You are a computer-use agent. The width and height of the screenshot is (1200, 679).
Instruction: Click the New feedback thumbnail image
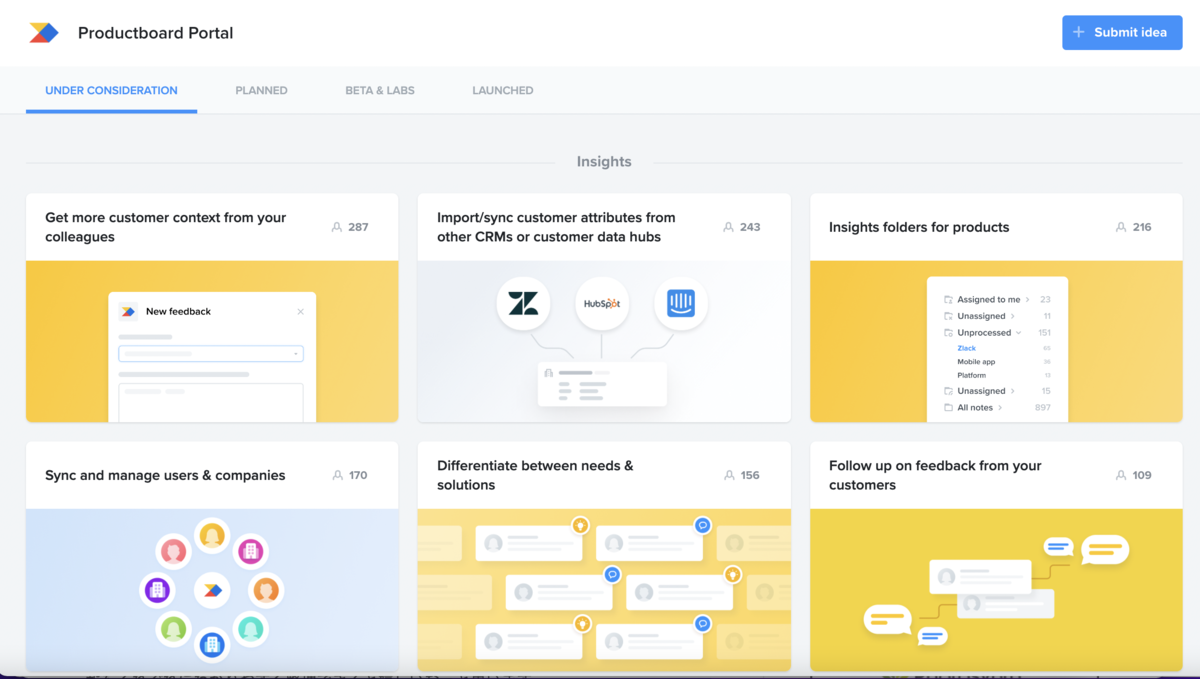pos(212,342)
